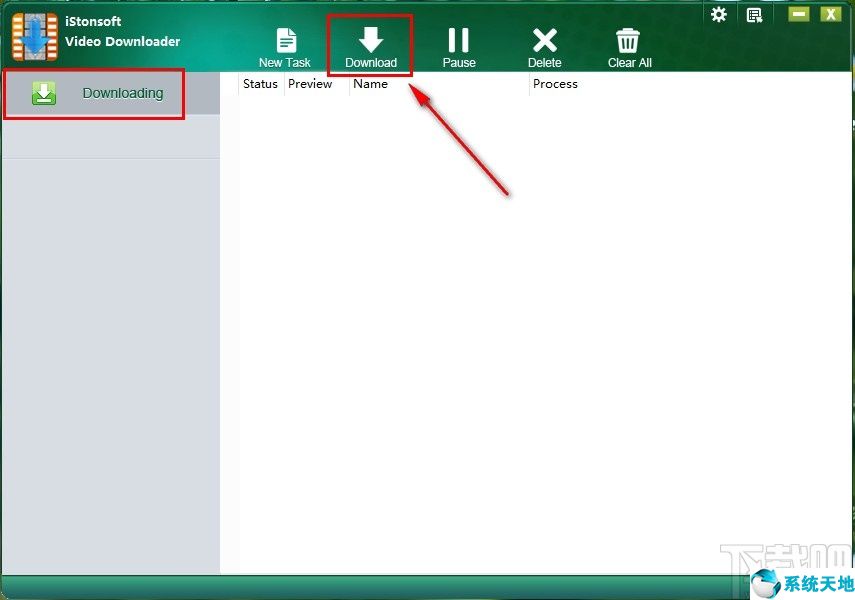This screenshot has width=855, height=600.
Task: Click the Name column header
Action: point(370,84)
